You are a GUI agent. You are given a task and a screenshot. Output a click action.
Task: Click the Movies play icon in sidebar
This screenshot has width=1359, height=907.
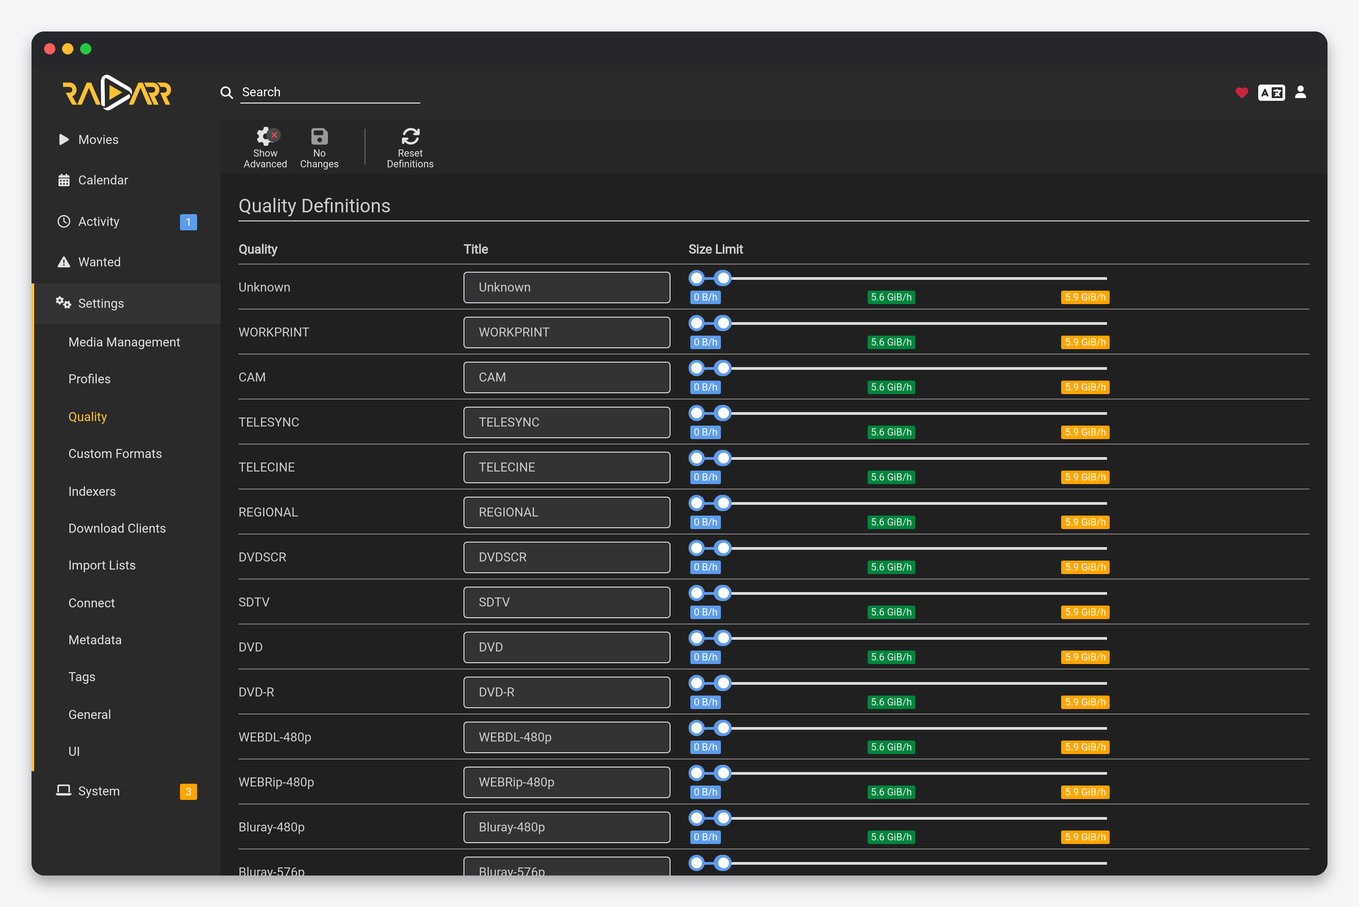point(64,139)
